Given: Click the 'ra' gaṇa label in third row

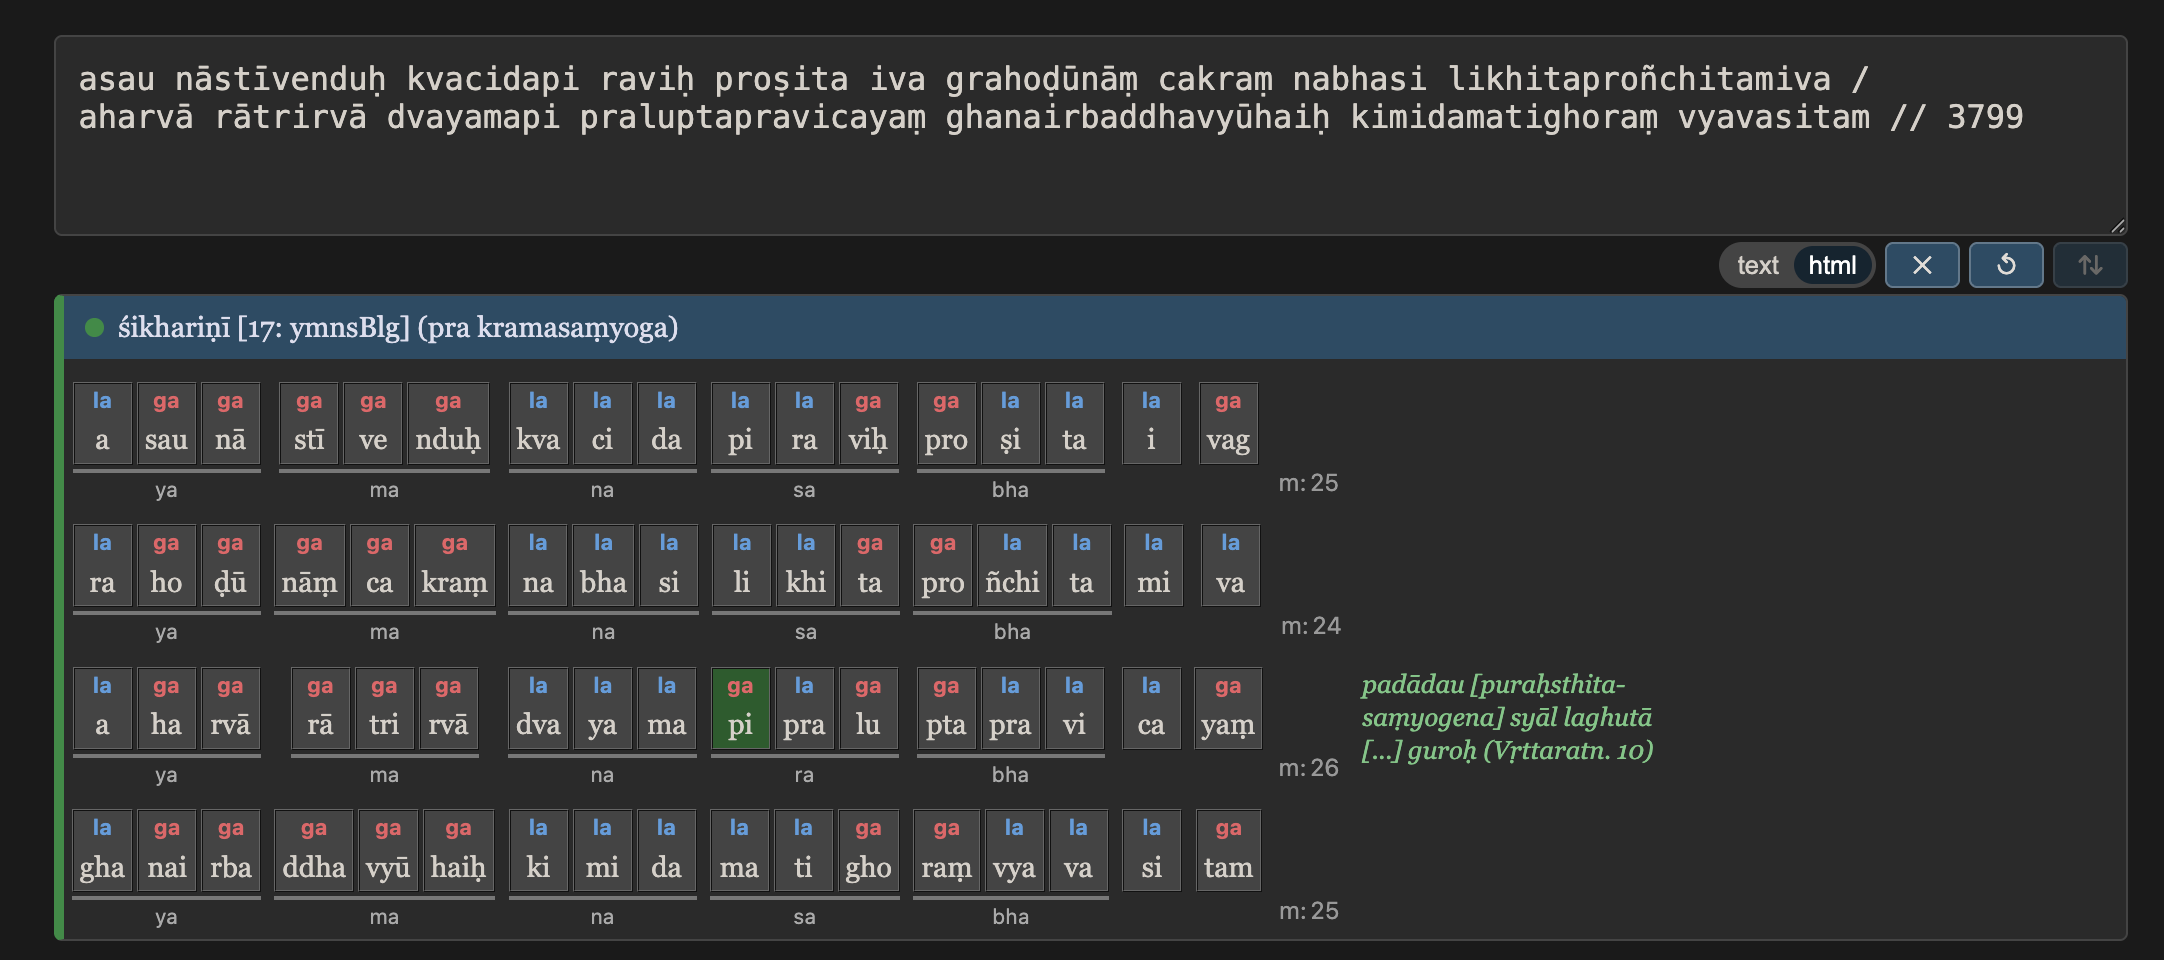Looking at the screenshot, I should pos(804,775).
